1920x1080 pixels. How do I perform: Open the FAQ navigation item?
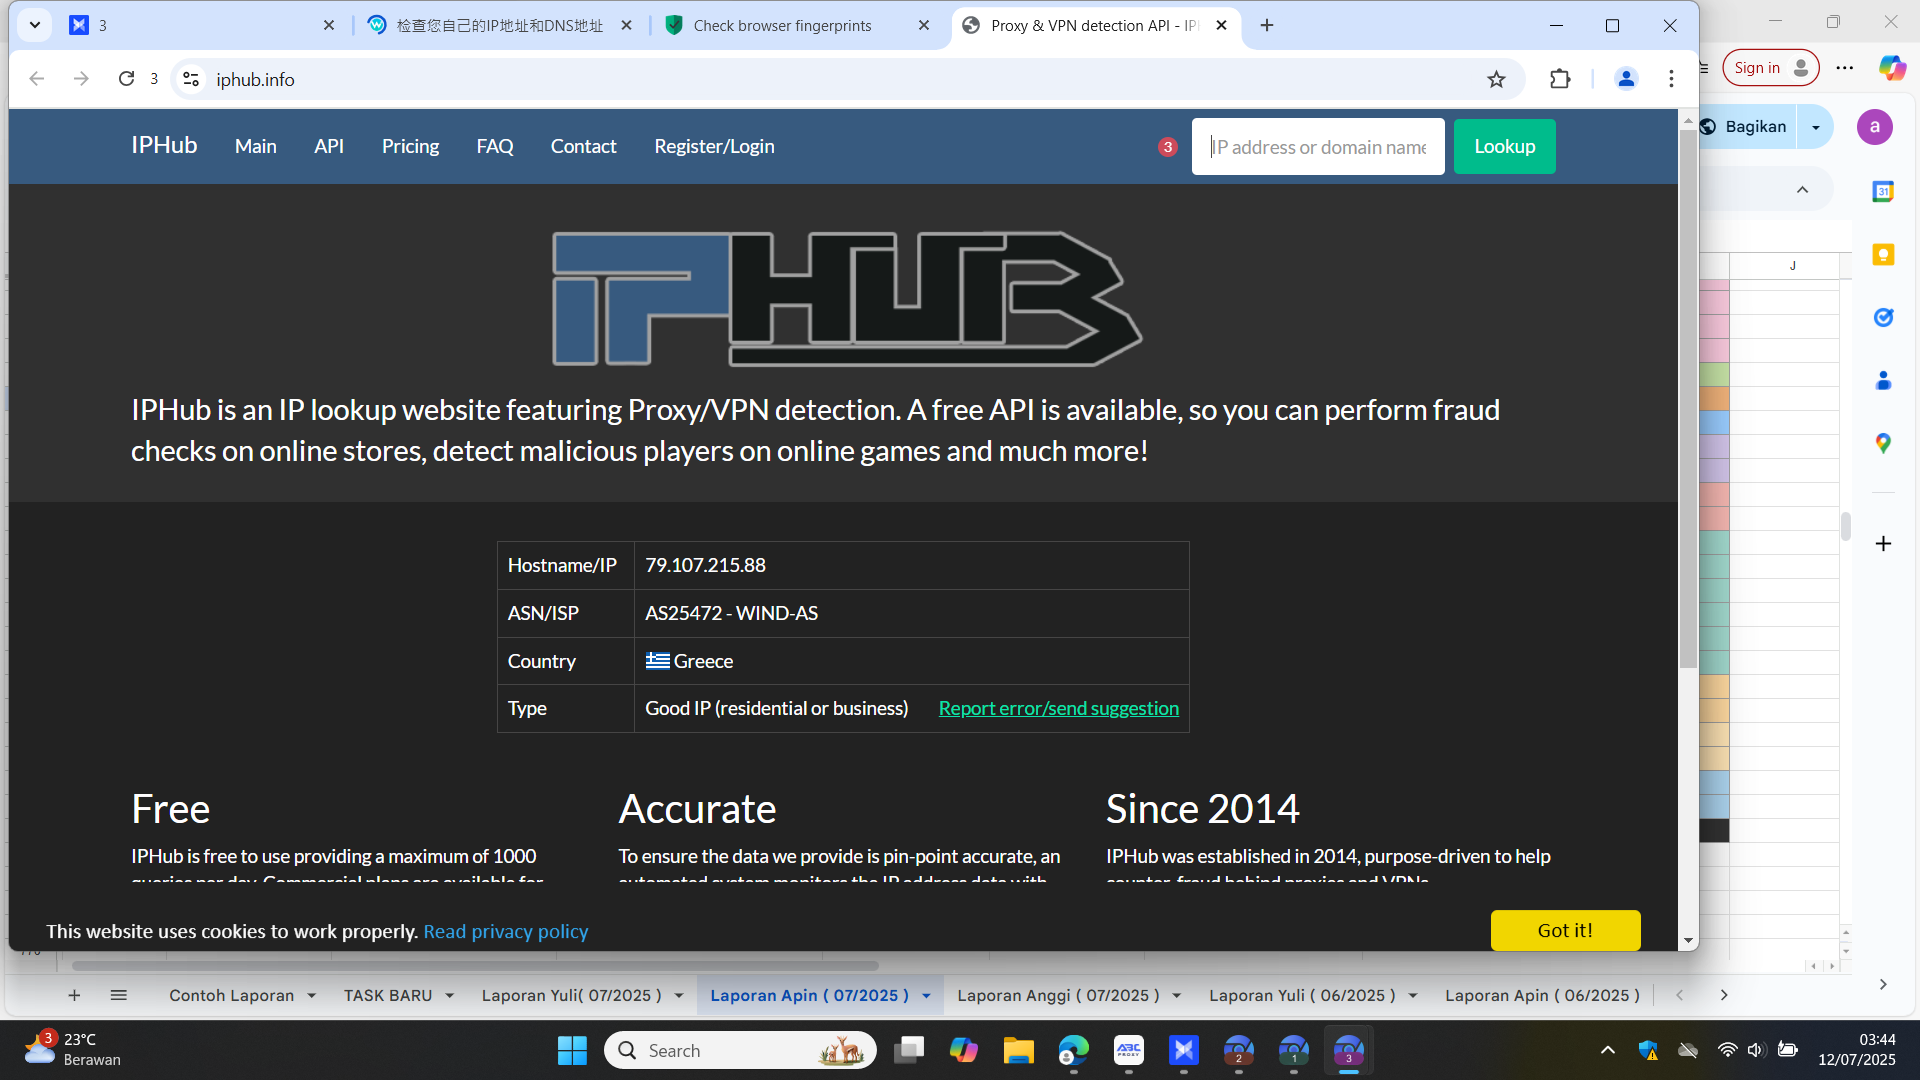495,147
